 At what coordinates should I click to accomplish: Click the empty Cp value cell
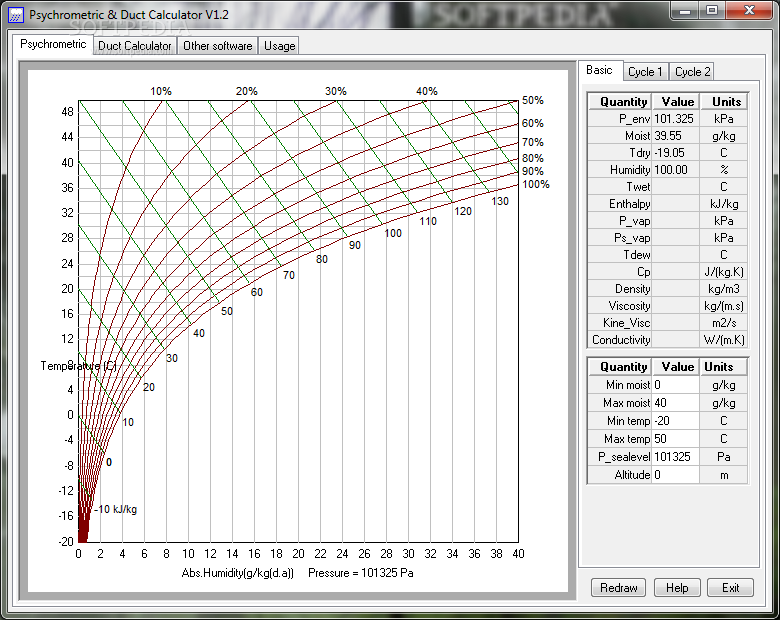click(x=675, y=272)
